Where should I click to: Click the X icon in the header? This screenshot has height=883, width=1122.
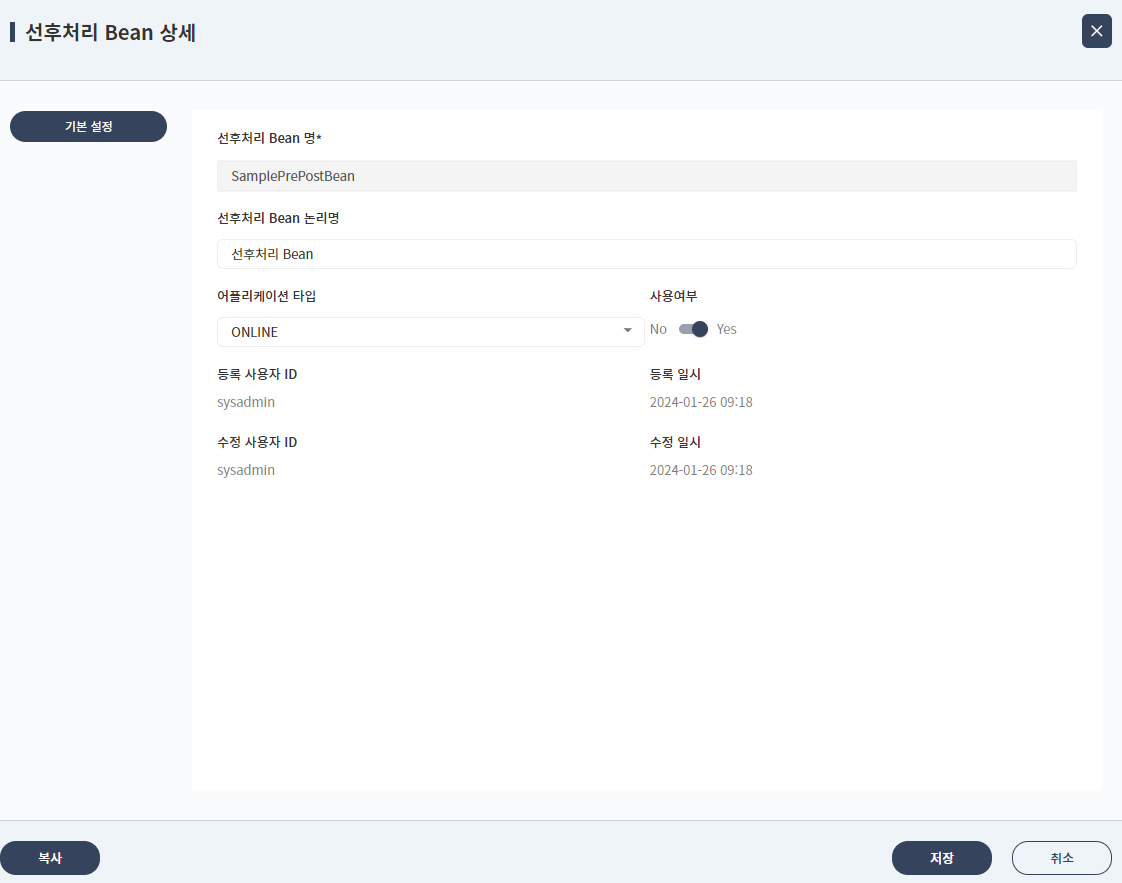point(1096,31)
